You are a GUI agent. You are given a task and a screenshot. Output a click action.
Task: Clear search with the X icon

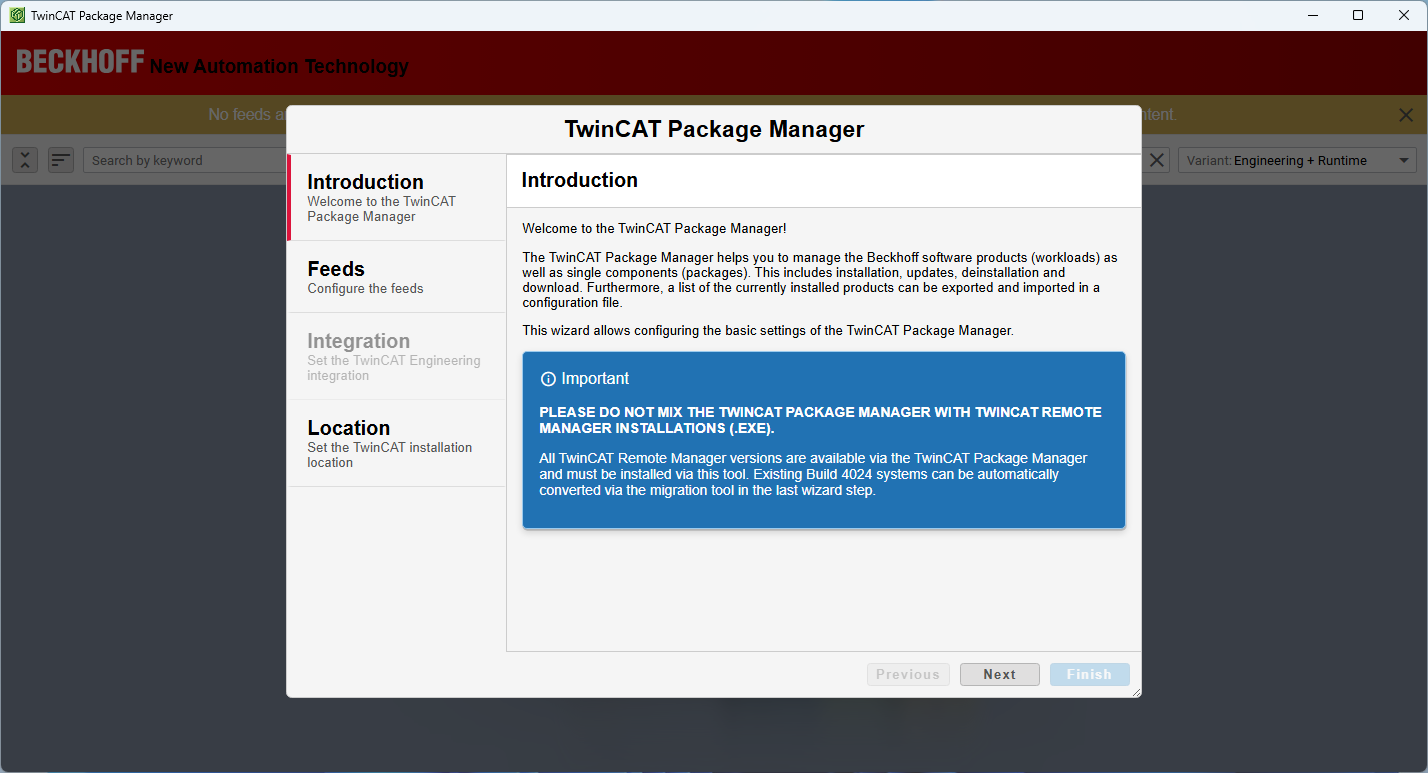(1157, 160)
